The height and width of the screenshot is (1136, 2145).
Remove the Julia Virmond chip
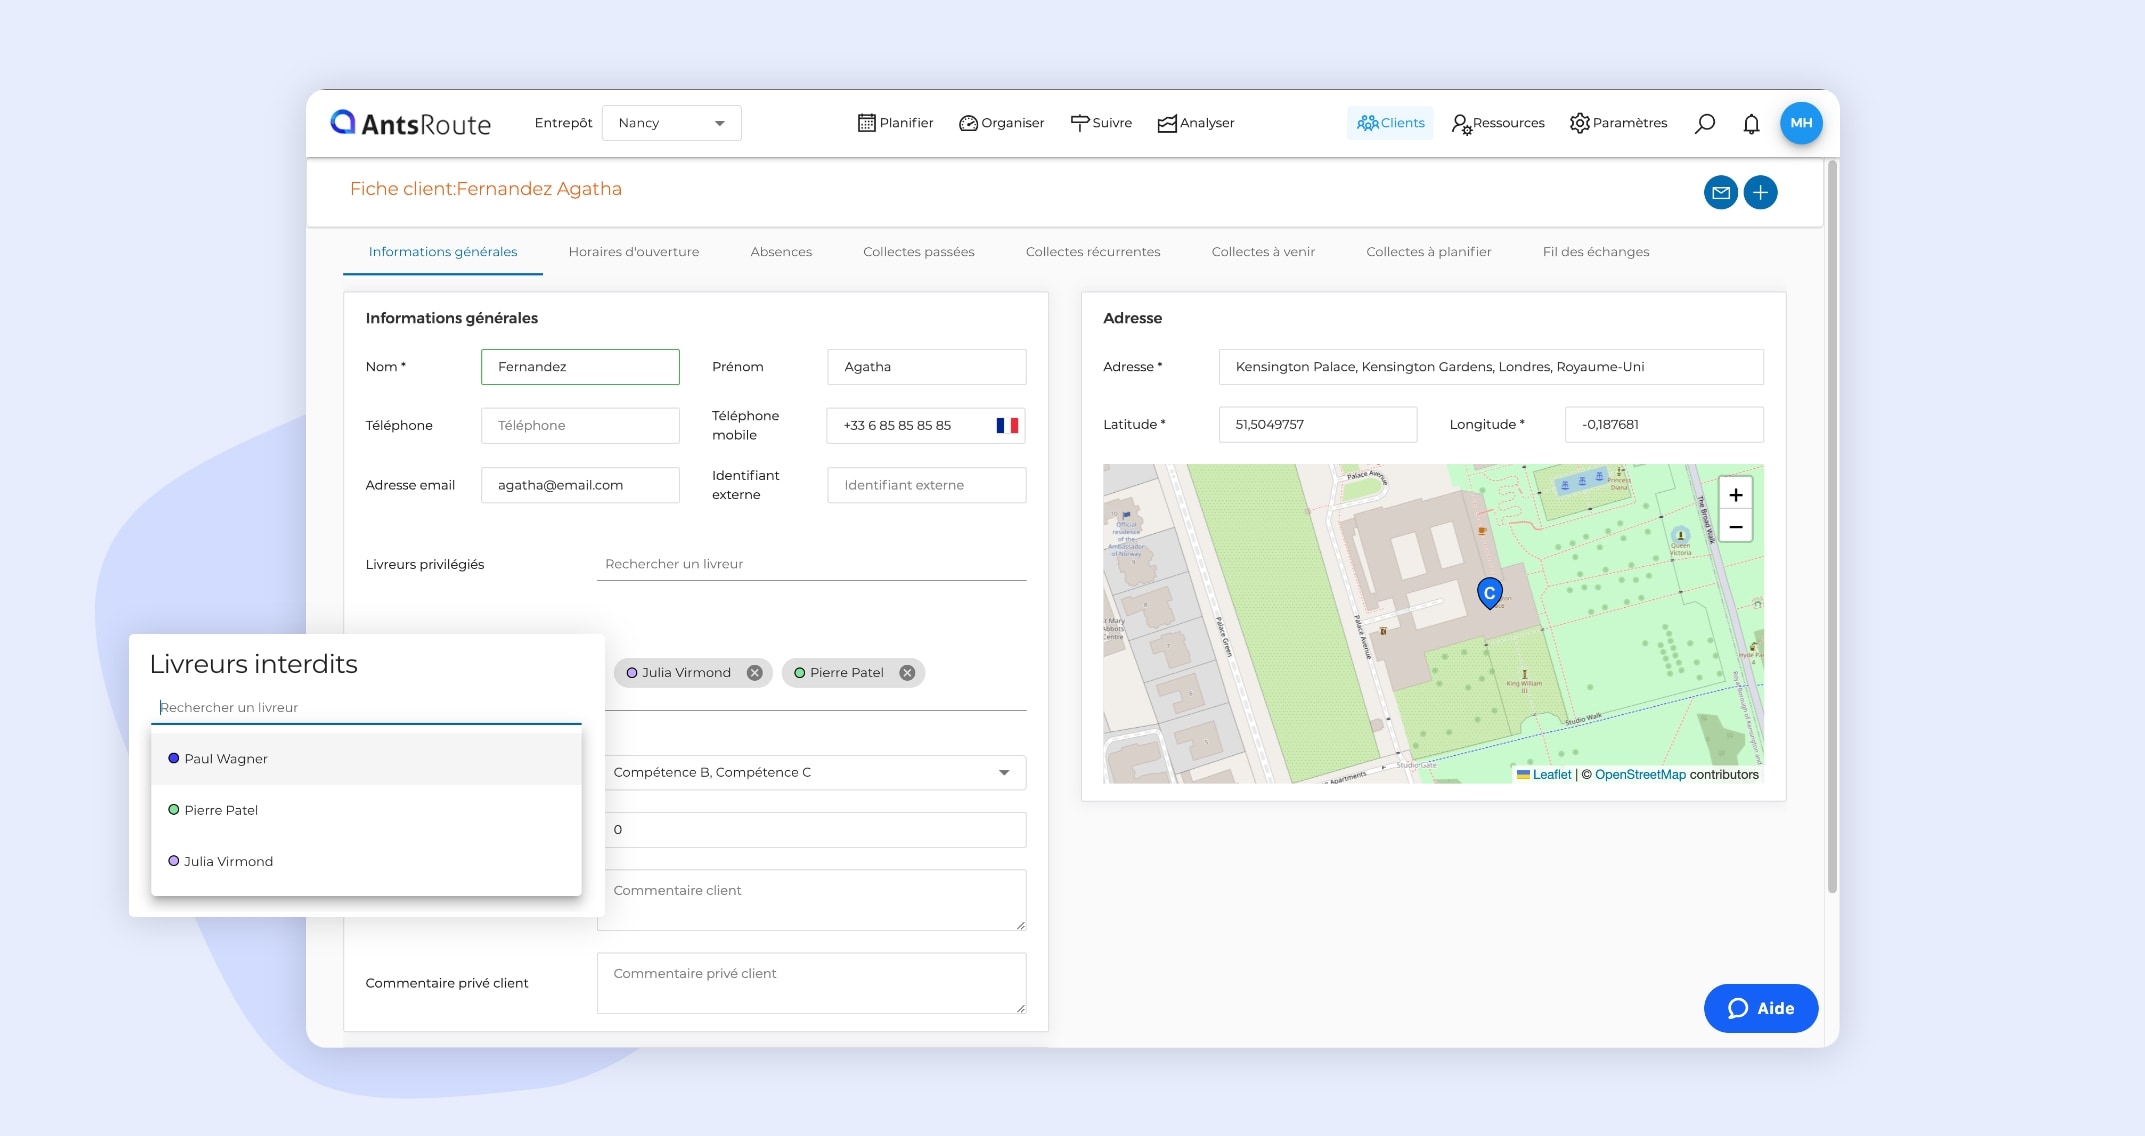(755, 673)
